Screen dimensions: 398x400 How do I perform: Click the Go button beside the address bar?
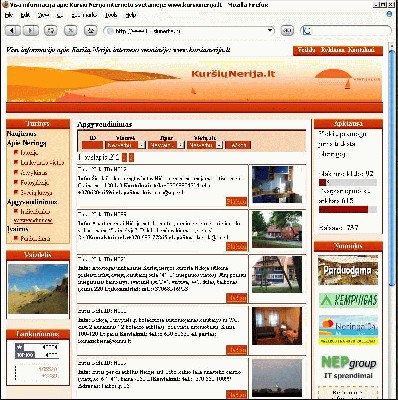point(287,31)
